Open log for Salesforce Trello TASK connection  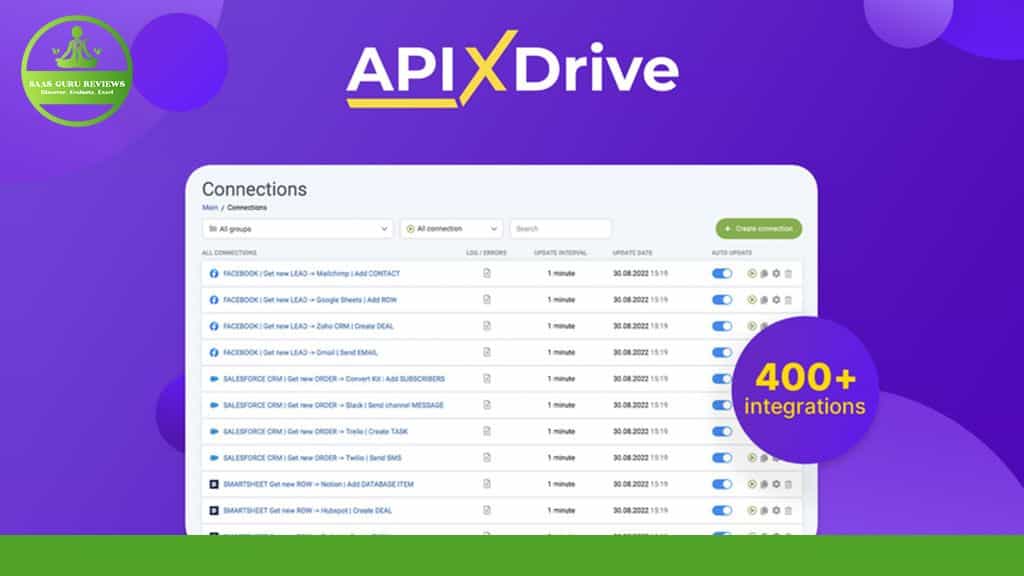click(487, 431)
